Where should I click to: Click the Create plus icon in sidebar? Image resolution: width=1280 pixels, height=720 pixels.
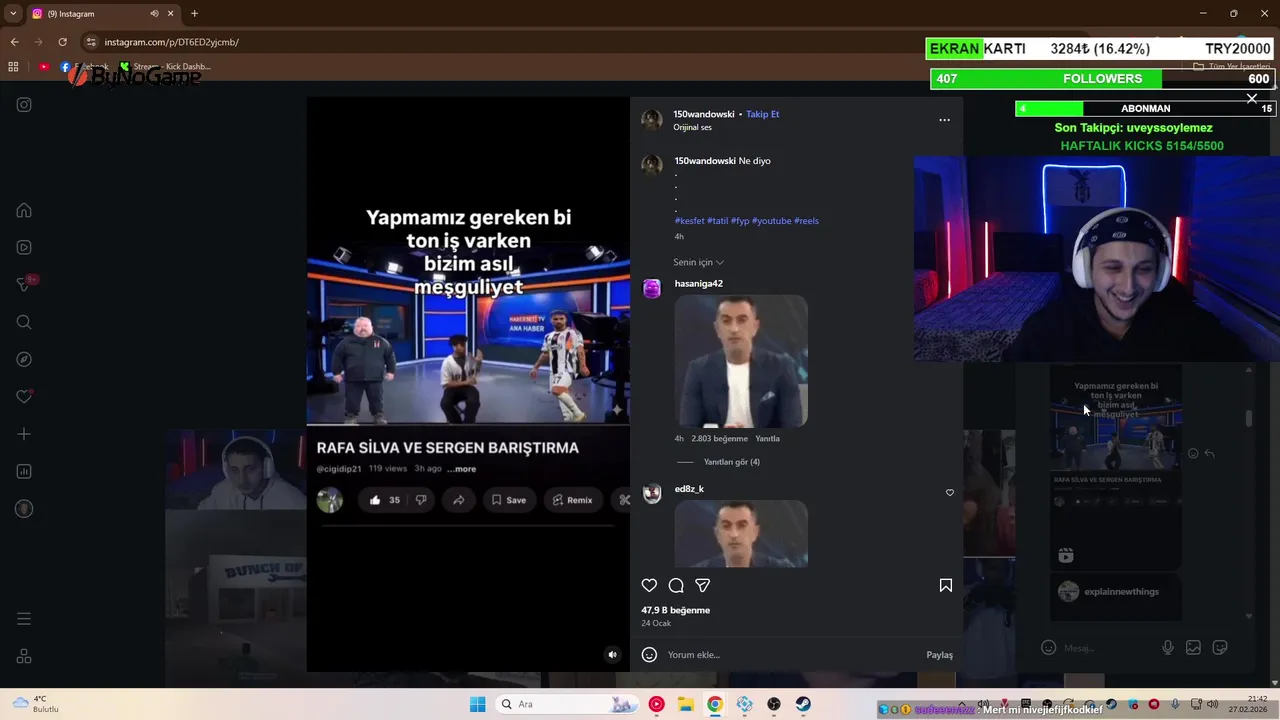pos(24,434)
